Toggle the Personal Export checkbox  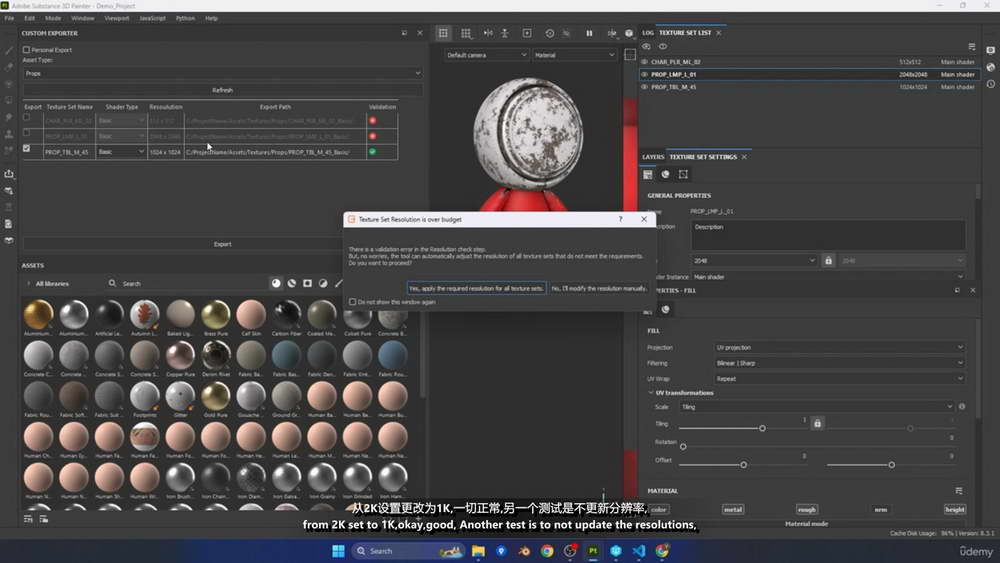click(26, 50)
